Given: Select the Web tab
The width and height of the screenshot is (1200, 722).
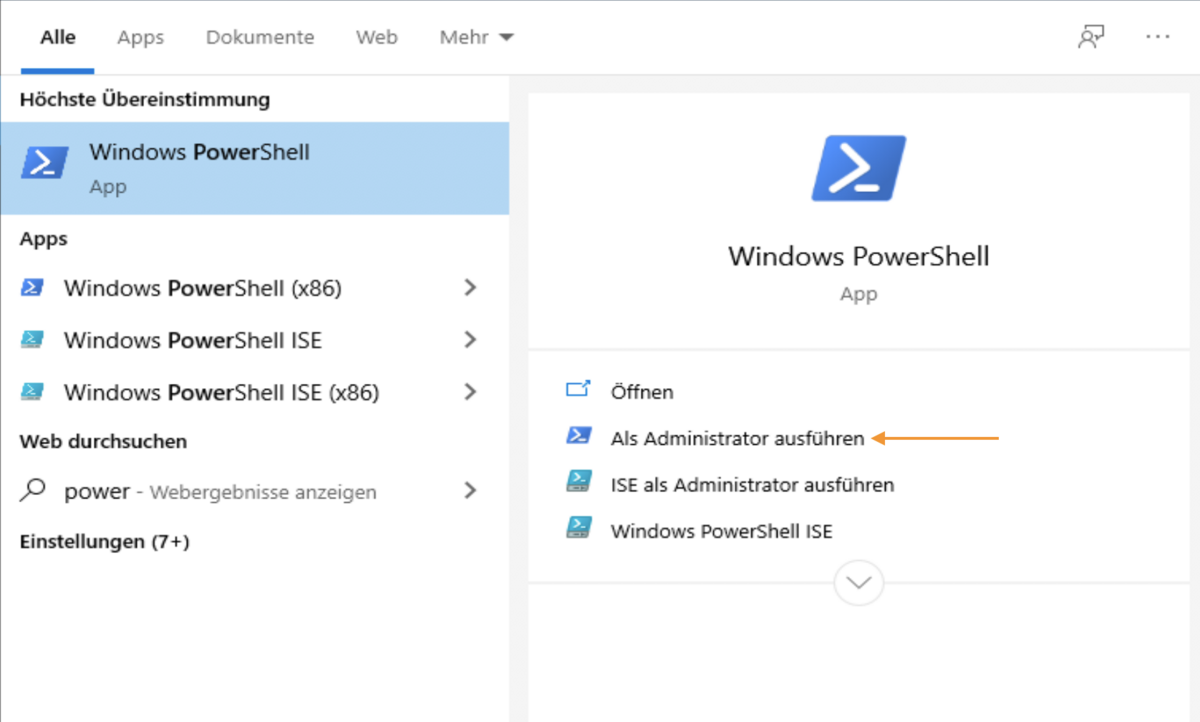Looking at the screenshot, I should pyautogui.click(x=376, y=37).
